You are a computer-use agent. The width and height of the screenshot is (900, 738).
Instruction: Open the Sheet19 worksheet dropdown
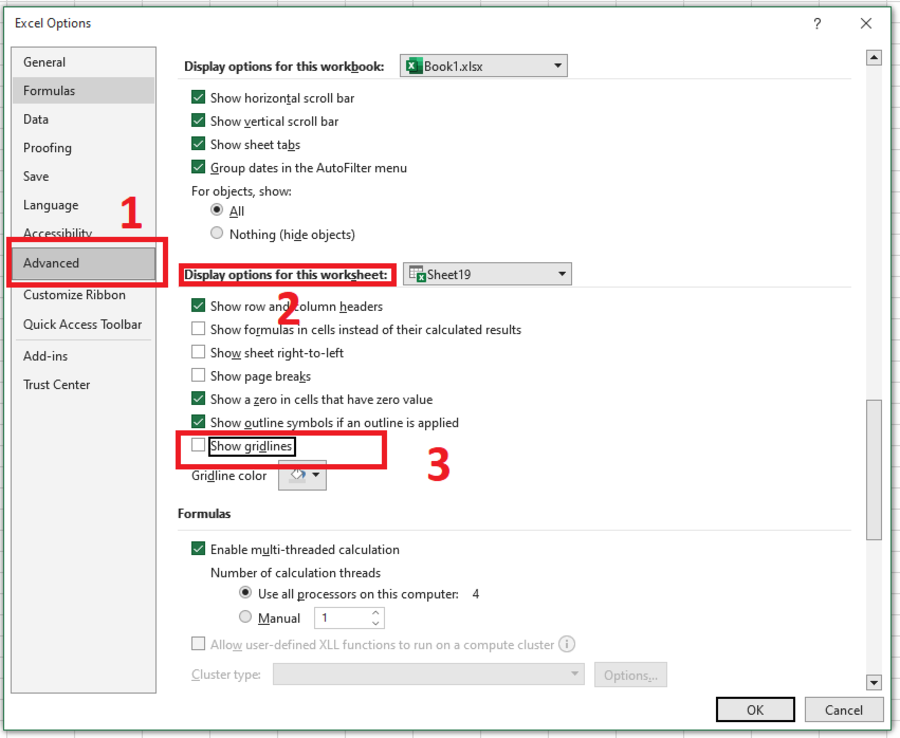487,274
